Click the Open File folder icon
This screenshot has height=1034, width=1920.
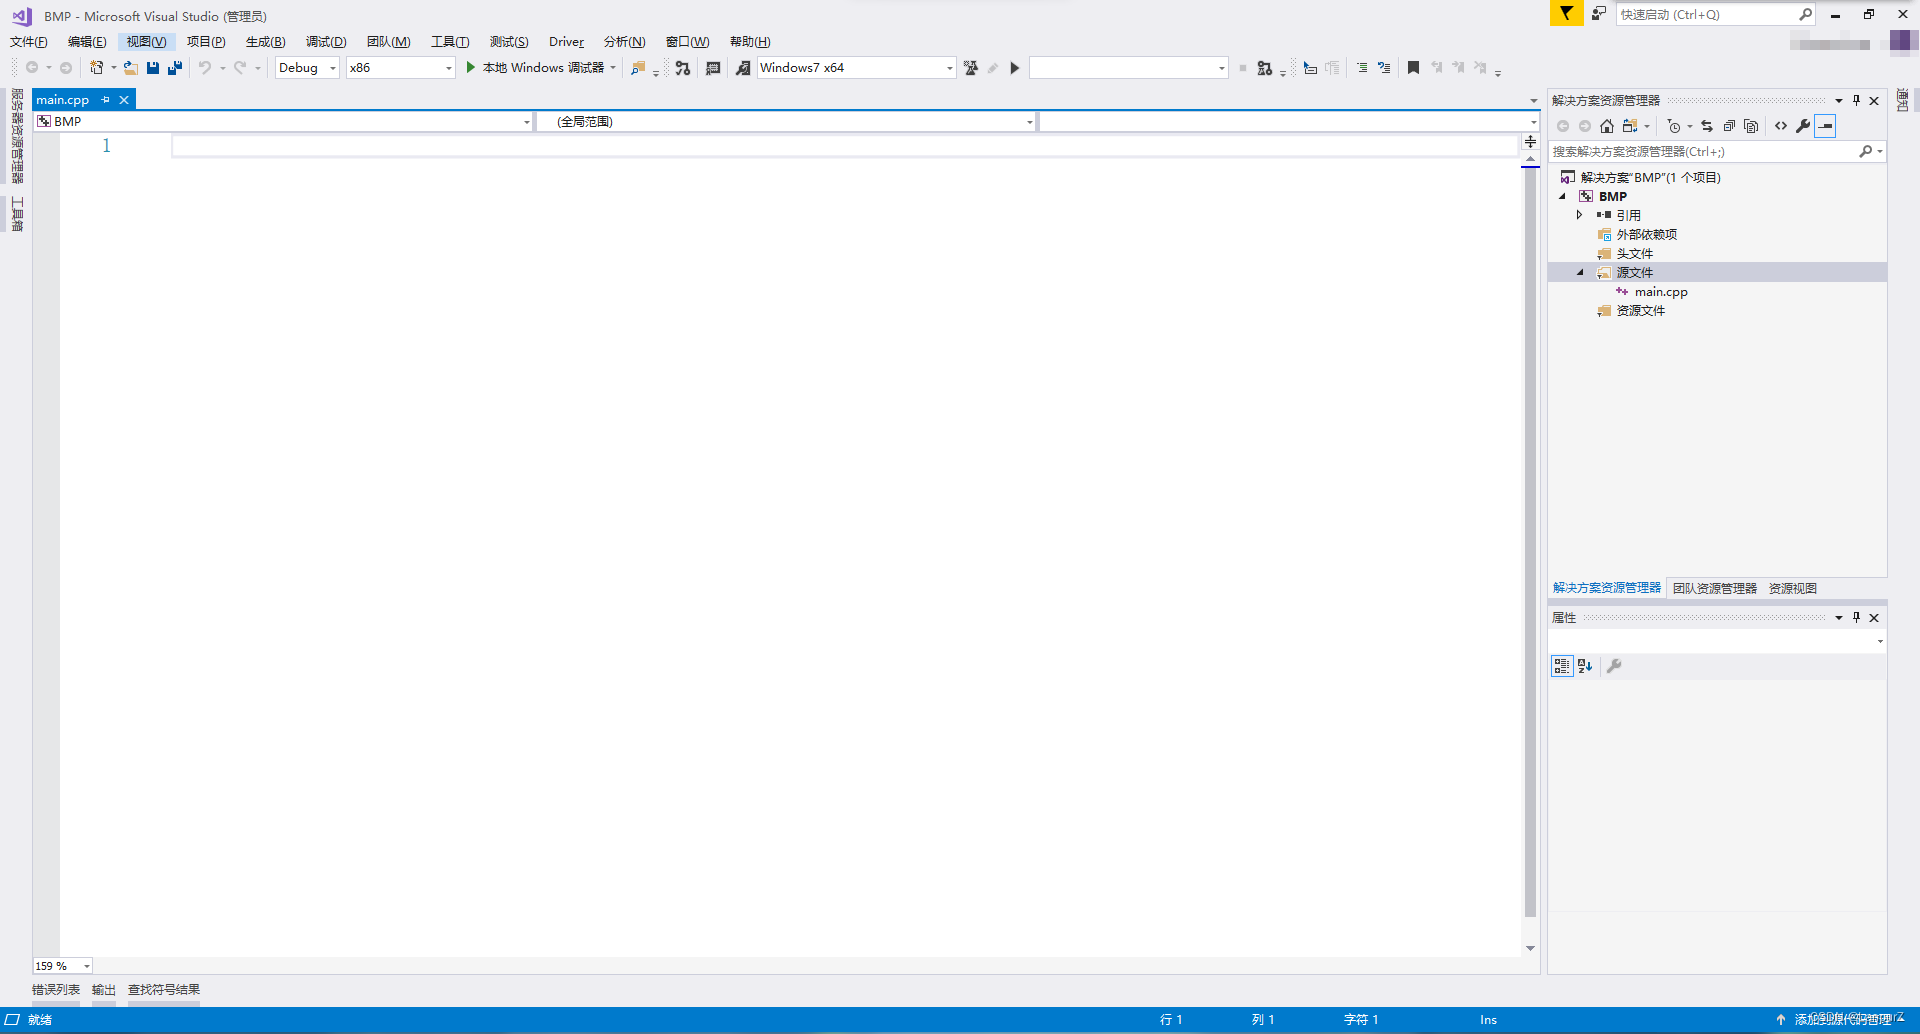point(131,68)
